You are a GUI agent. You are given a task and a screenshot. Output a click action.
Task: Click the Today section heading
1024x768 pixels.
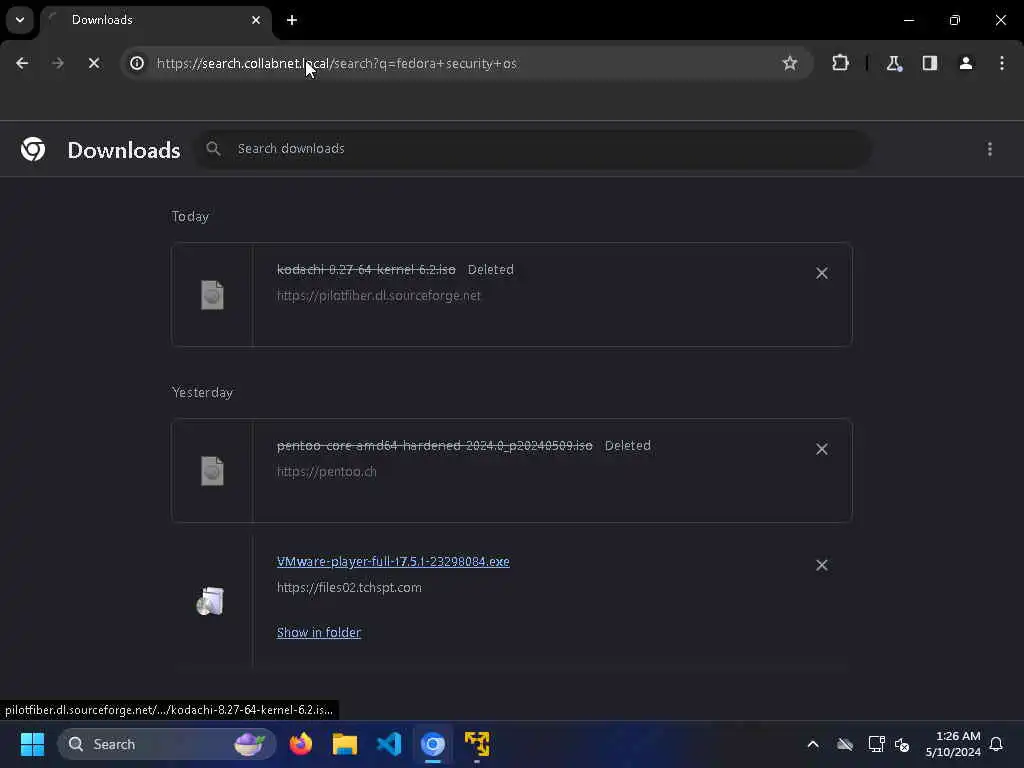point(190,217)
